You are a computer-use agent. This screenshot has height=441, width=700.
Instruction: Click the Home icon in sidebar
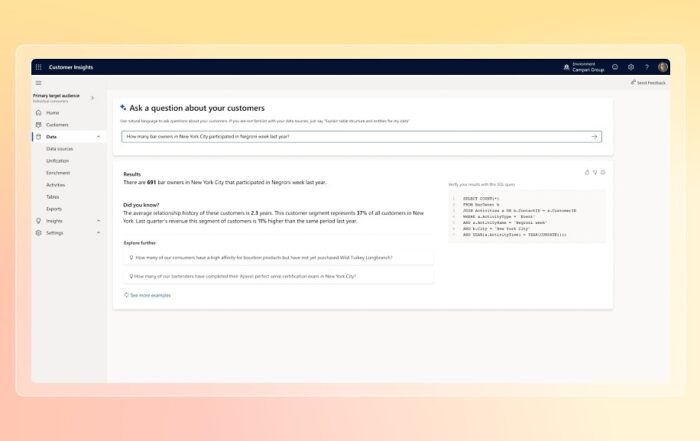point(38,112)
